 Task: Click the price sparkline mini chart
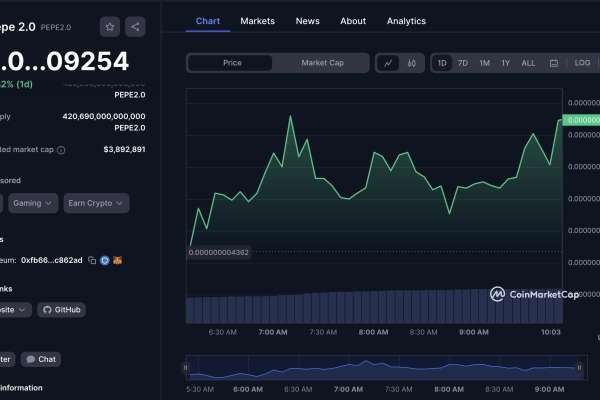(x=104, y=85)
